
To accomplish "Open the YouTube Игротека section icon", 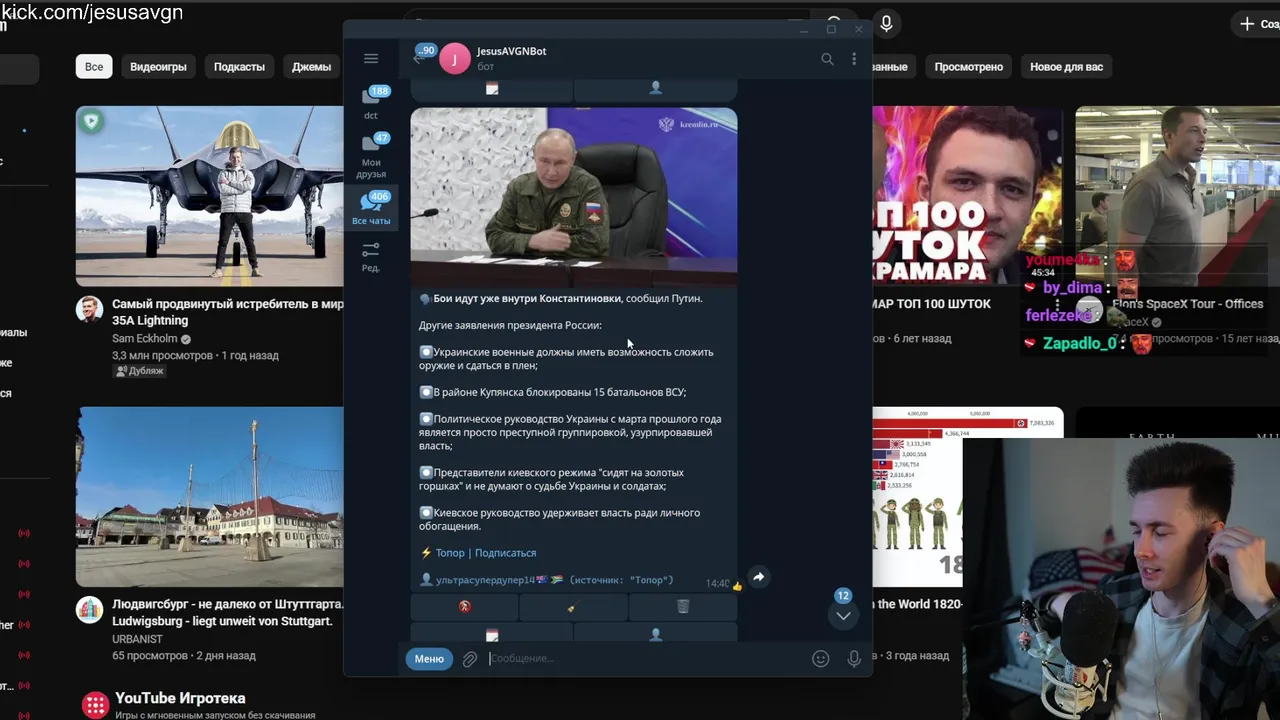I will [x=95, y=705].
